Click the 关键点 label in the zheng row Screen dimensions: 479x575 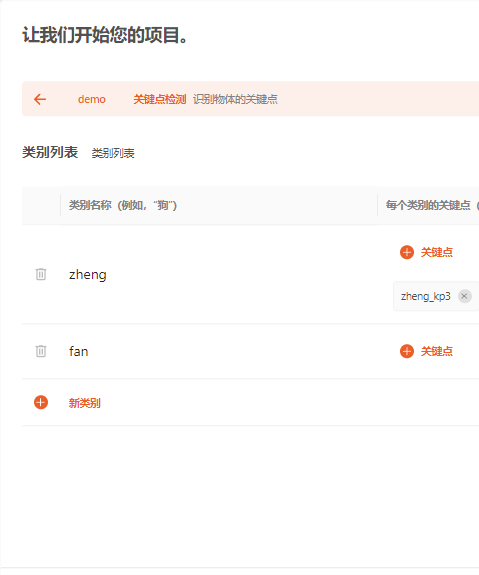pos(436,252)
